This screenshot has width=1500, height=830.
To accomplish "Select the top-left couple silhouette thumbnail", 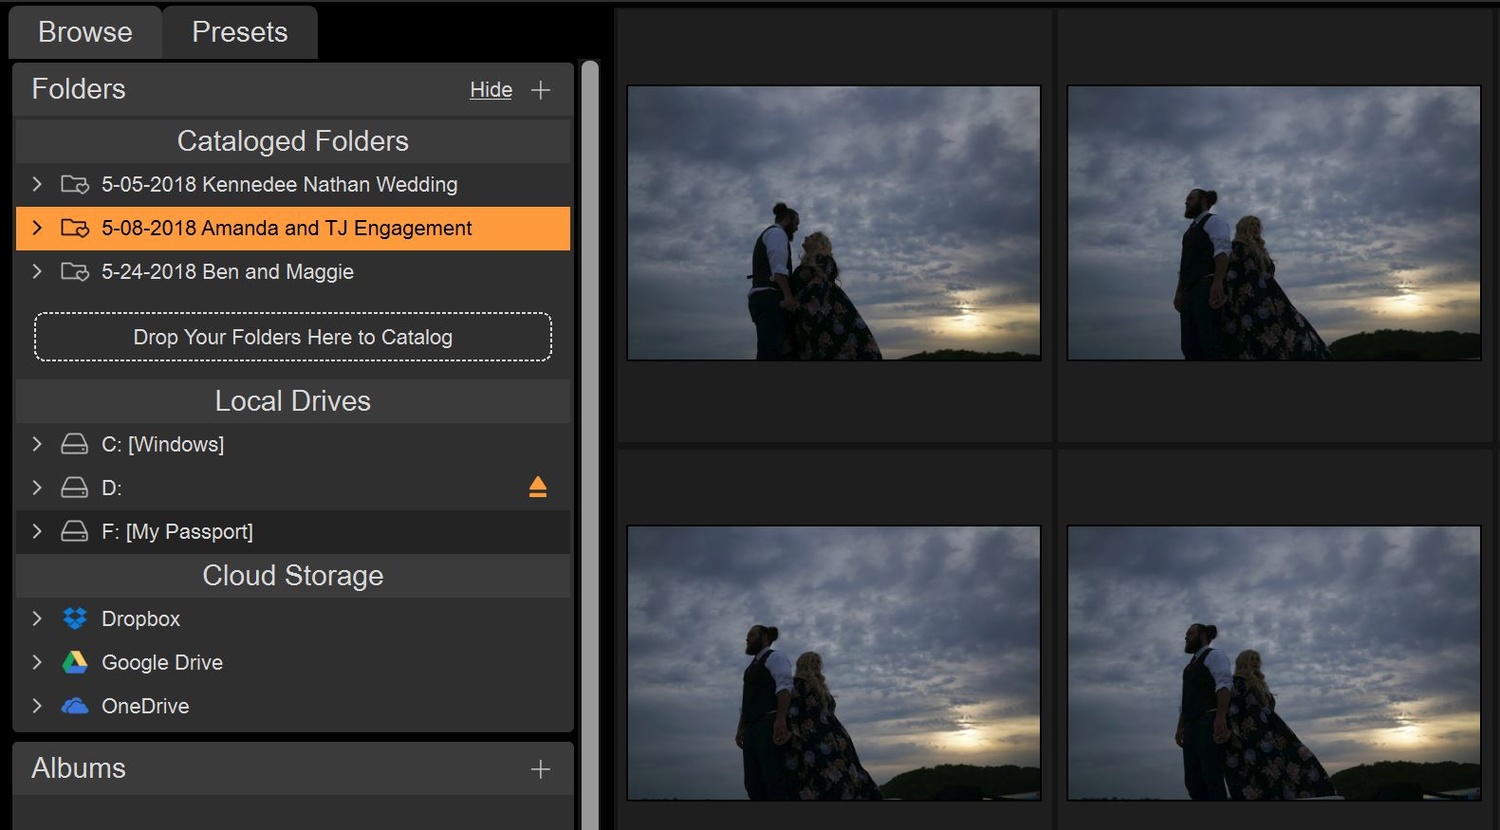I will click(x=834, y=223).
